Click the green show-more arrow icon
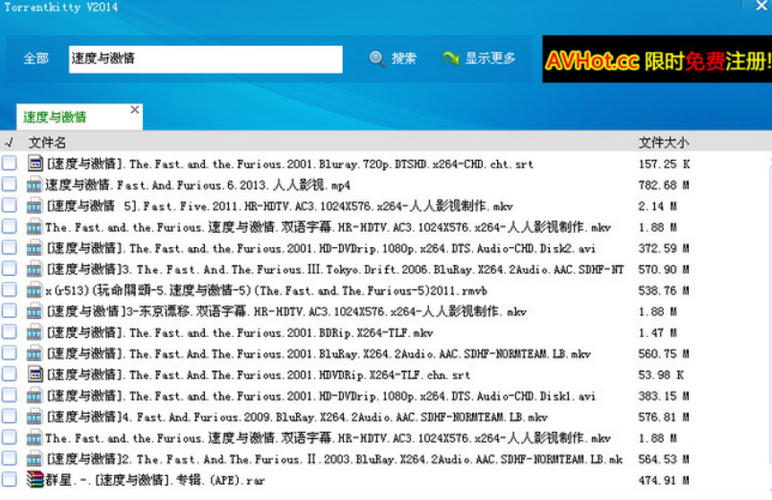This screenshot has width=772, height=500. [450, 59]
